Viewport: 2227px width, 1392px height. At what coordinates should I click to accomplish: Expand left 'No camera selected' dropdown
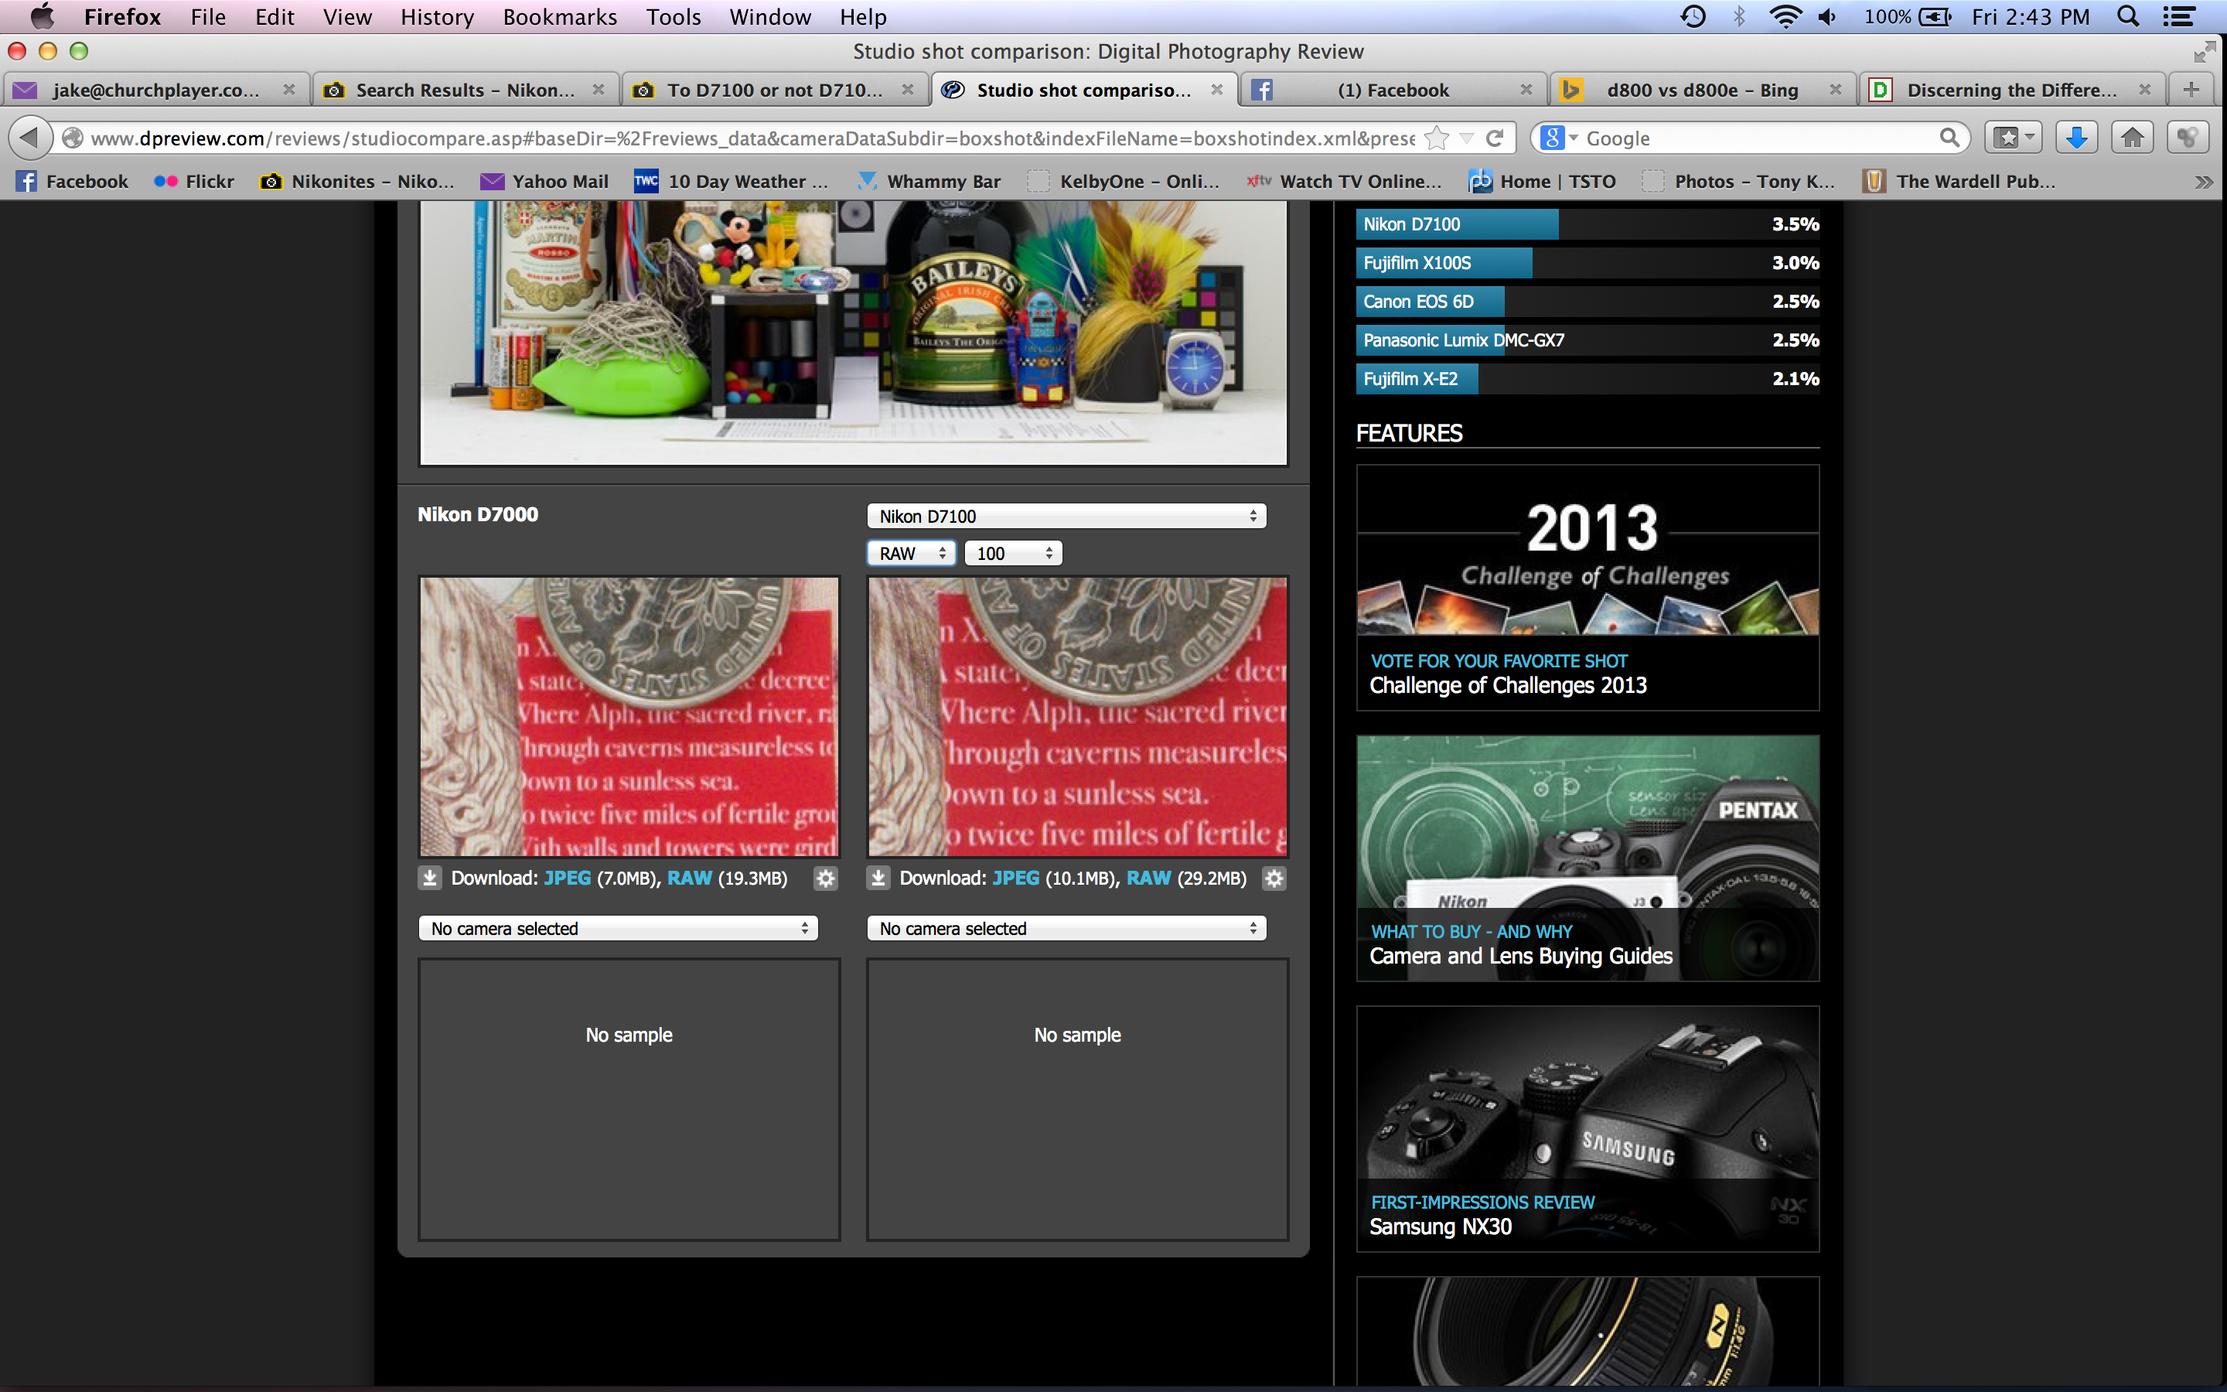pyautogui.click(x=618, y=928)
